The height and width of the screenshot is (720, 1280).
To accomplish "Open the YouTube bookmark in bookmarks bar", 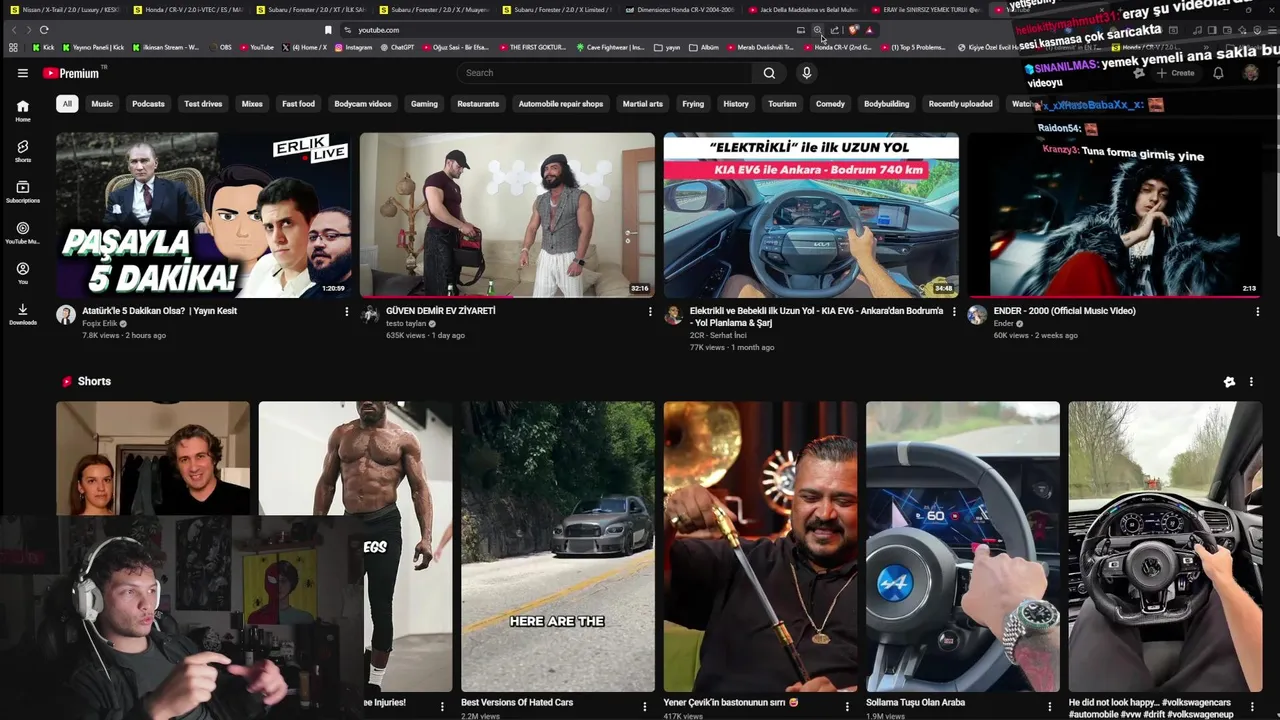I will (x=256, y=47).
